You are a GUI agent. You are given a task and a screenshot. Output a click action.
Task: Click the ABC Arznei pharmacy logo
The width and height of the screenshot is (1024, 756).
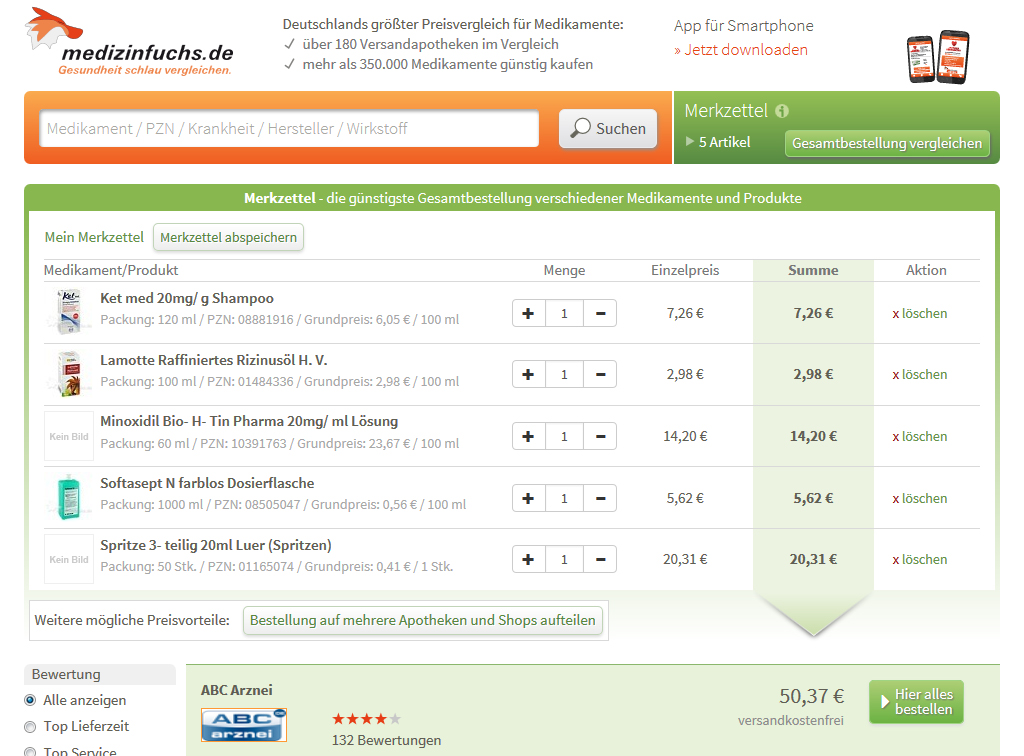click(243, 725)
